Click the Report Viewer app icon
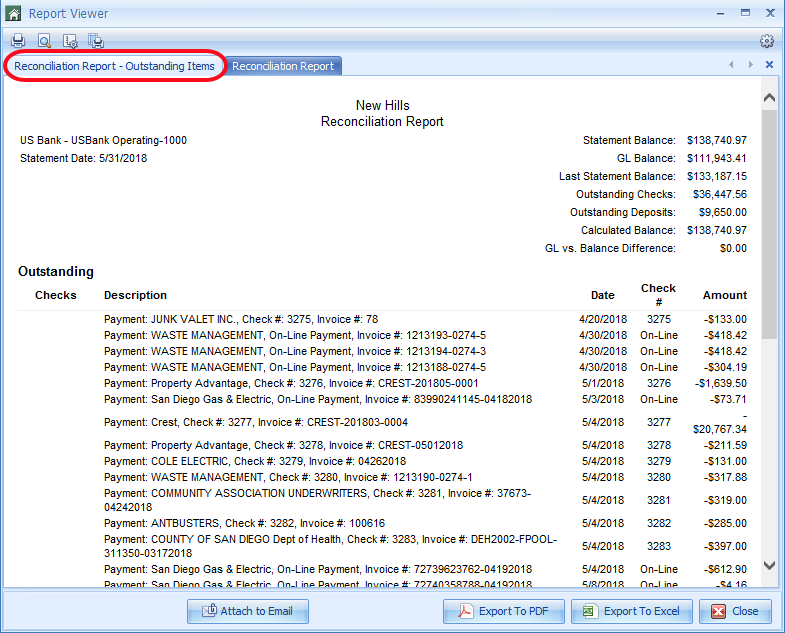The width and height of the screenshot is (785, 633). 13,13
